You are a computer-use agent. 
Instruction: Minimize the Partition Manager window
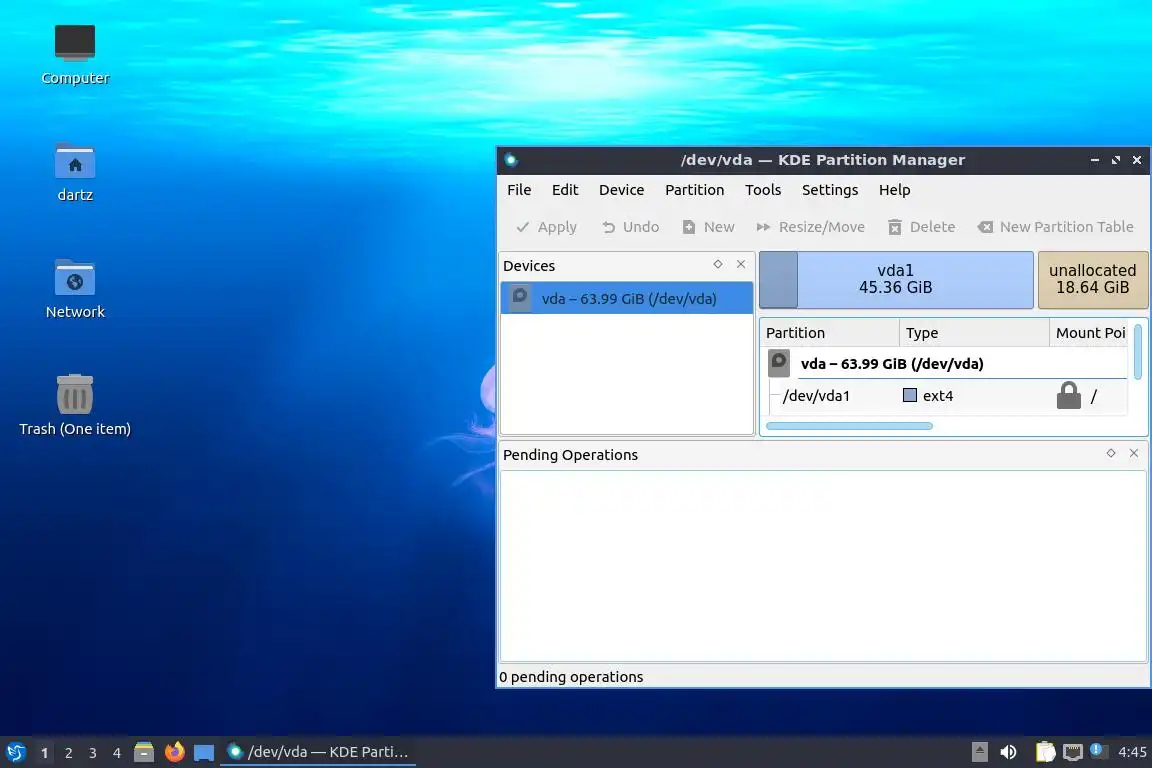point(1095,160)
